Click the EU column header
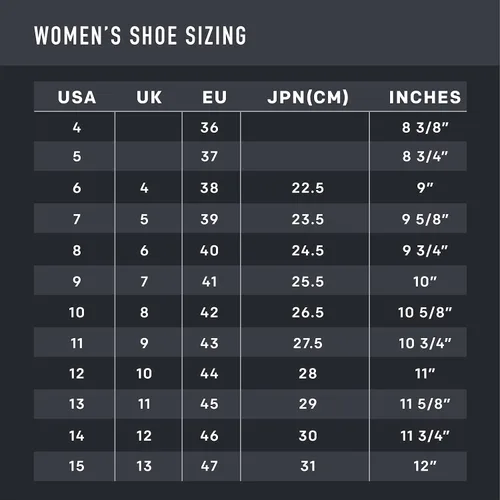The image size is (500, 500). 214,97
